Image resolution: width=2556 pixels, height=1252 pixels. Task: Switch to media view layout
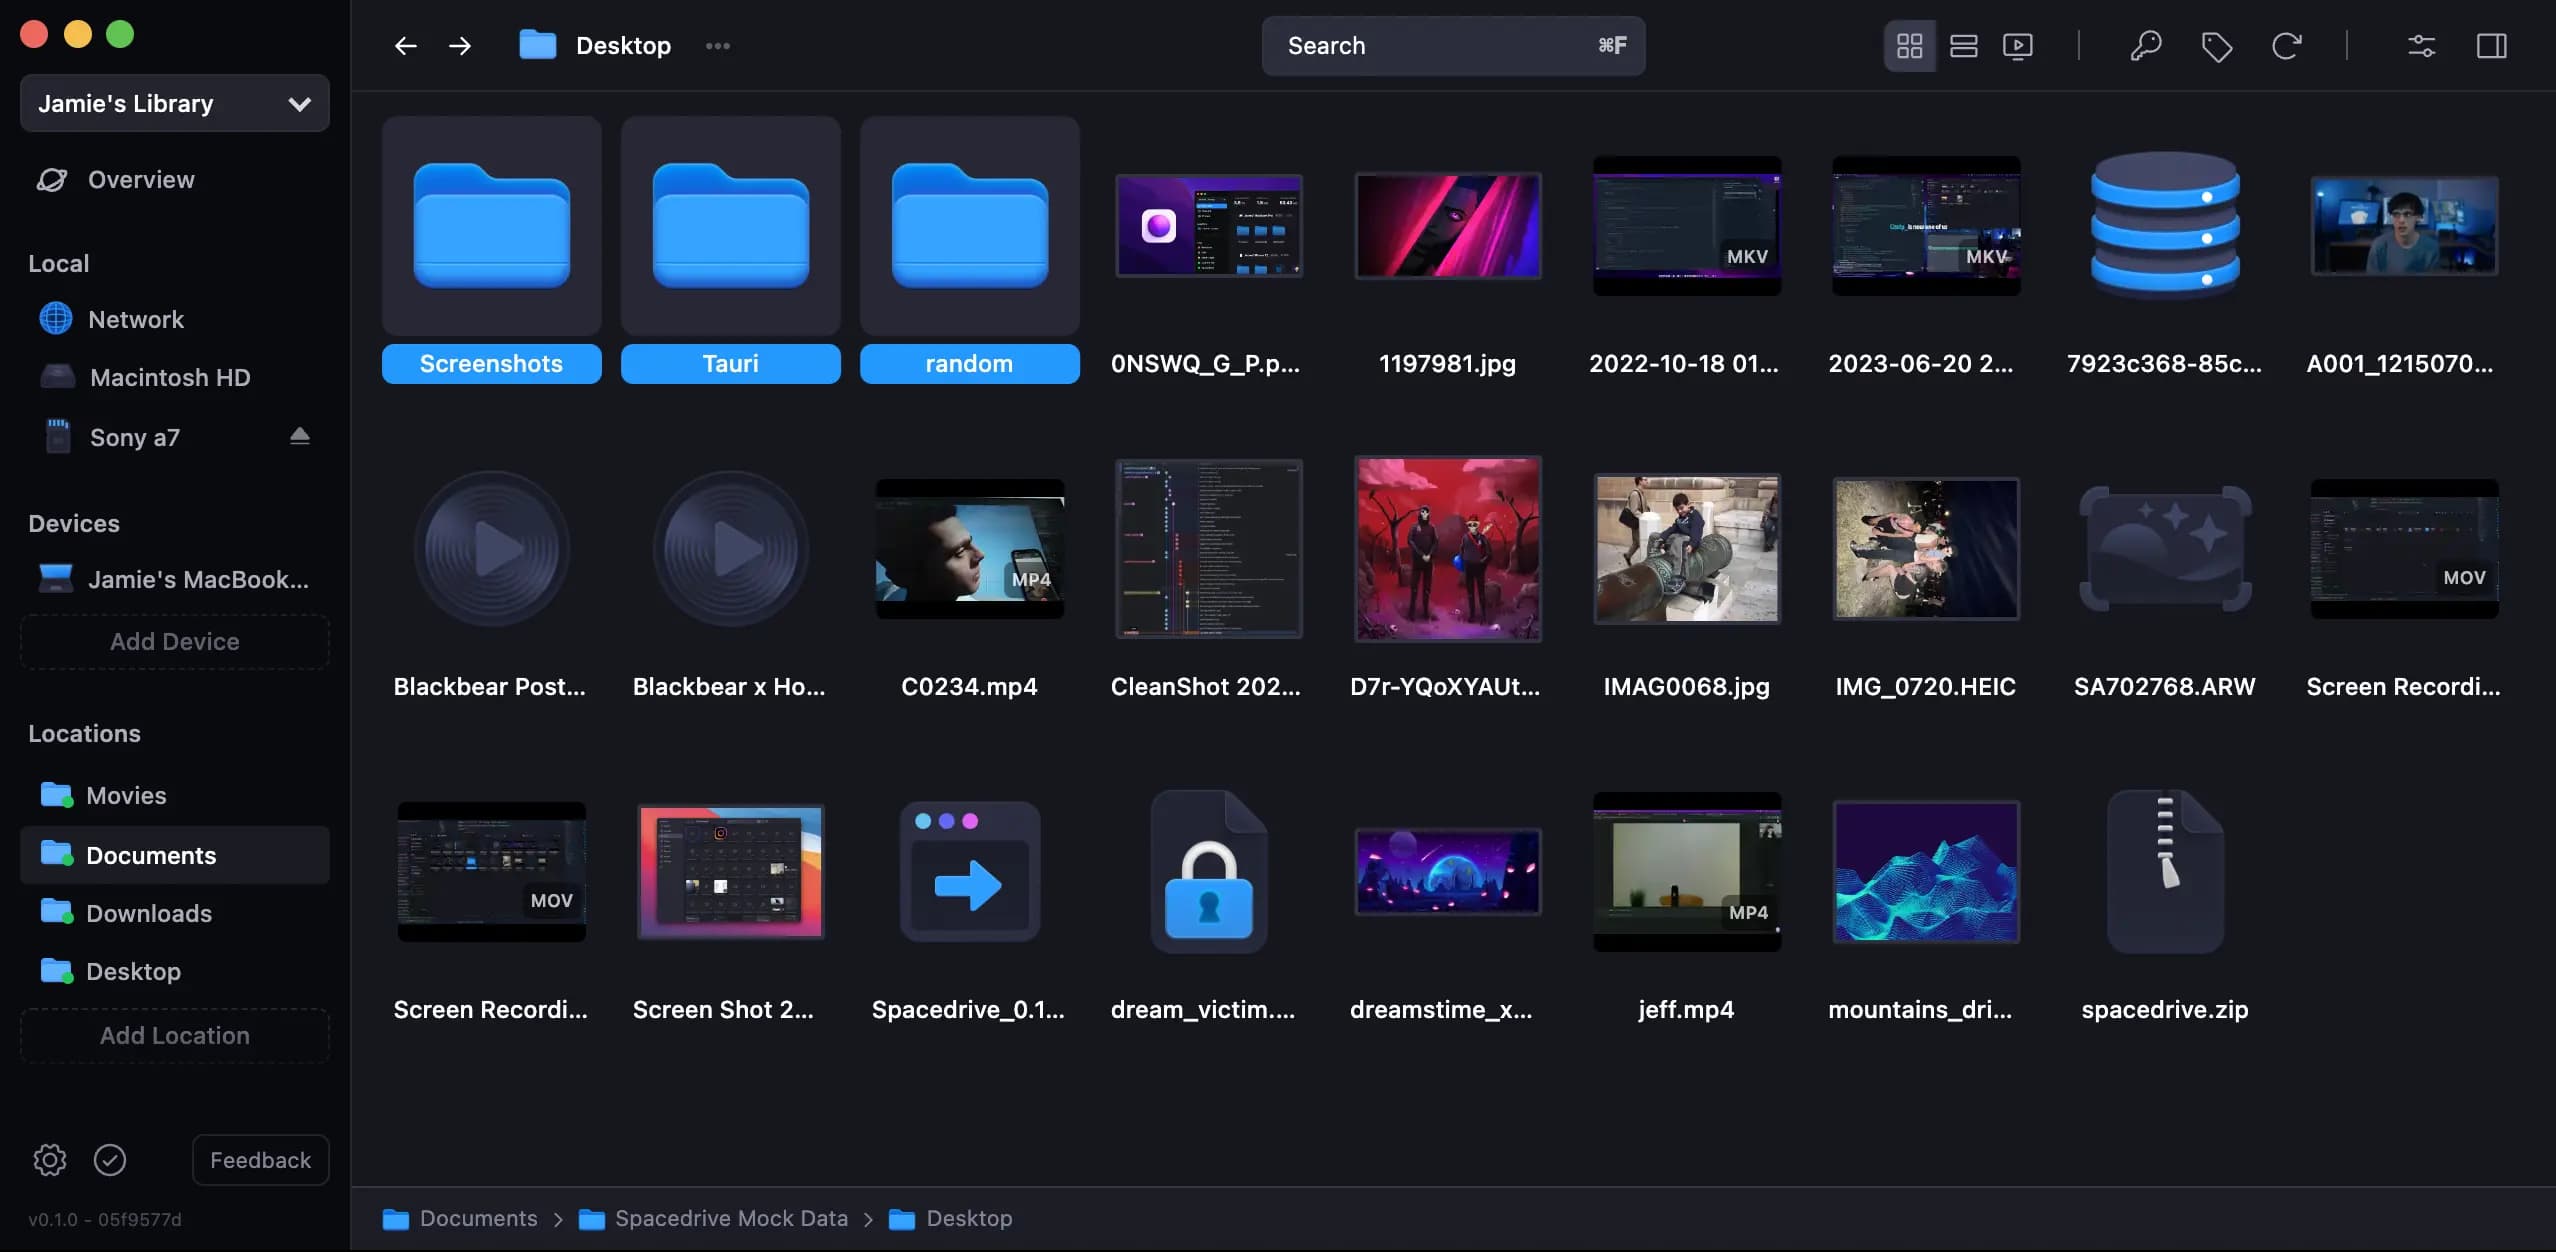coord(2017,46)
